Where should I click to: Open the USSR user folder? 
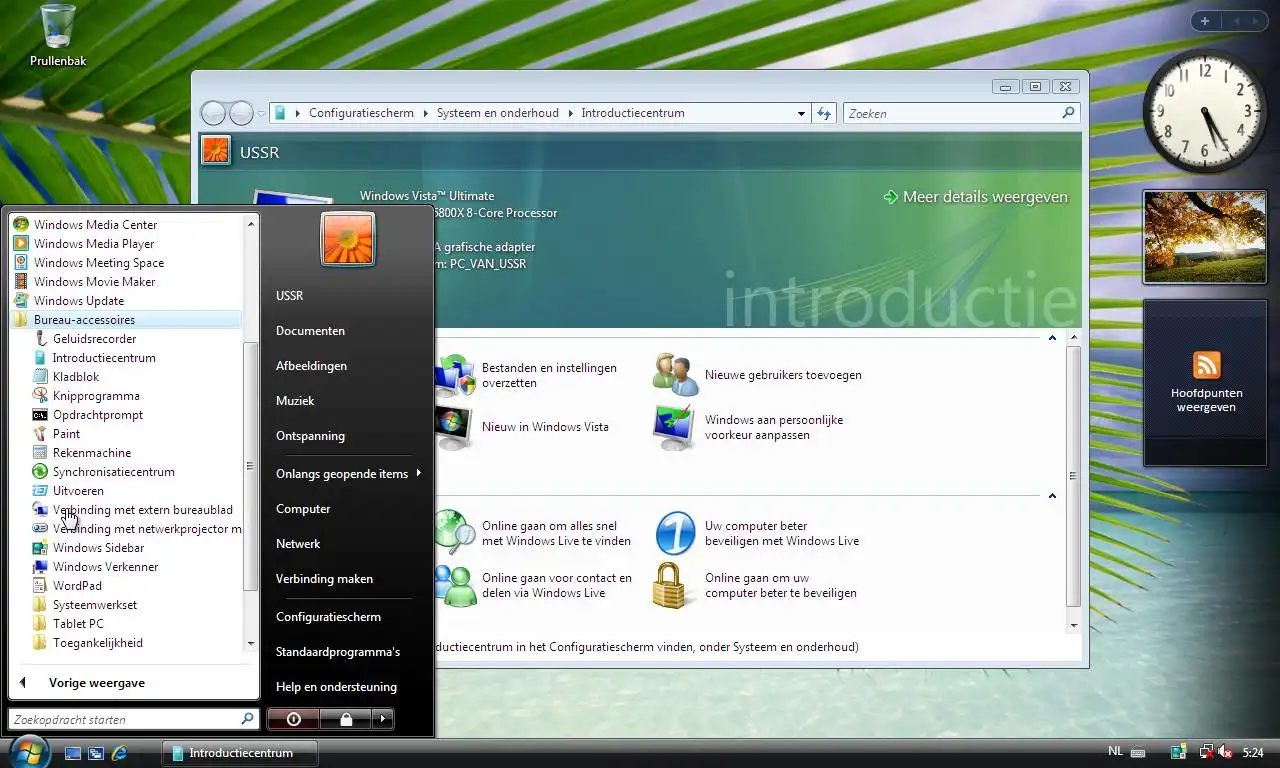(290, 296)
